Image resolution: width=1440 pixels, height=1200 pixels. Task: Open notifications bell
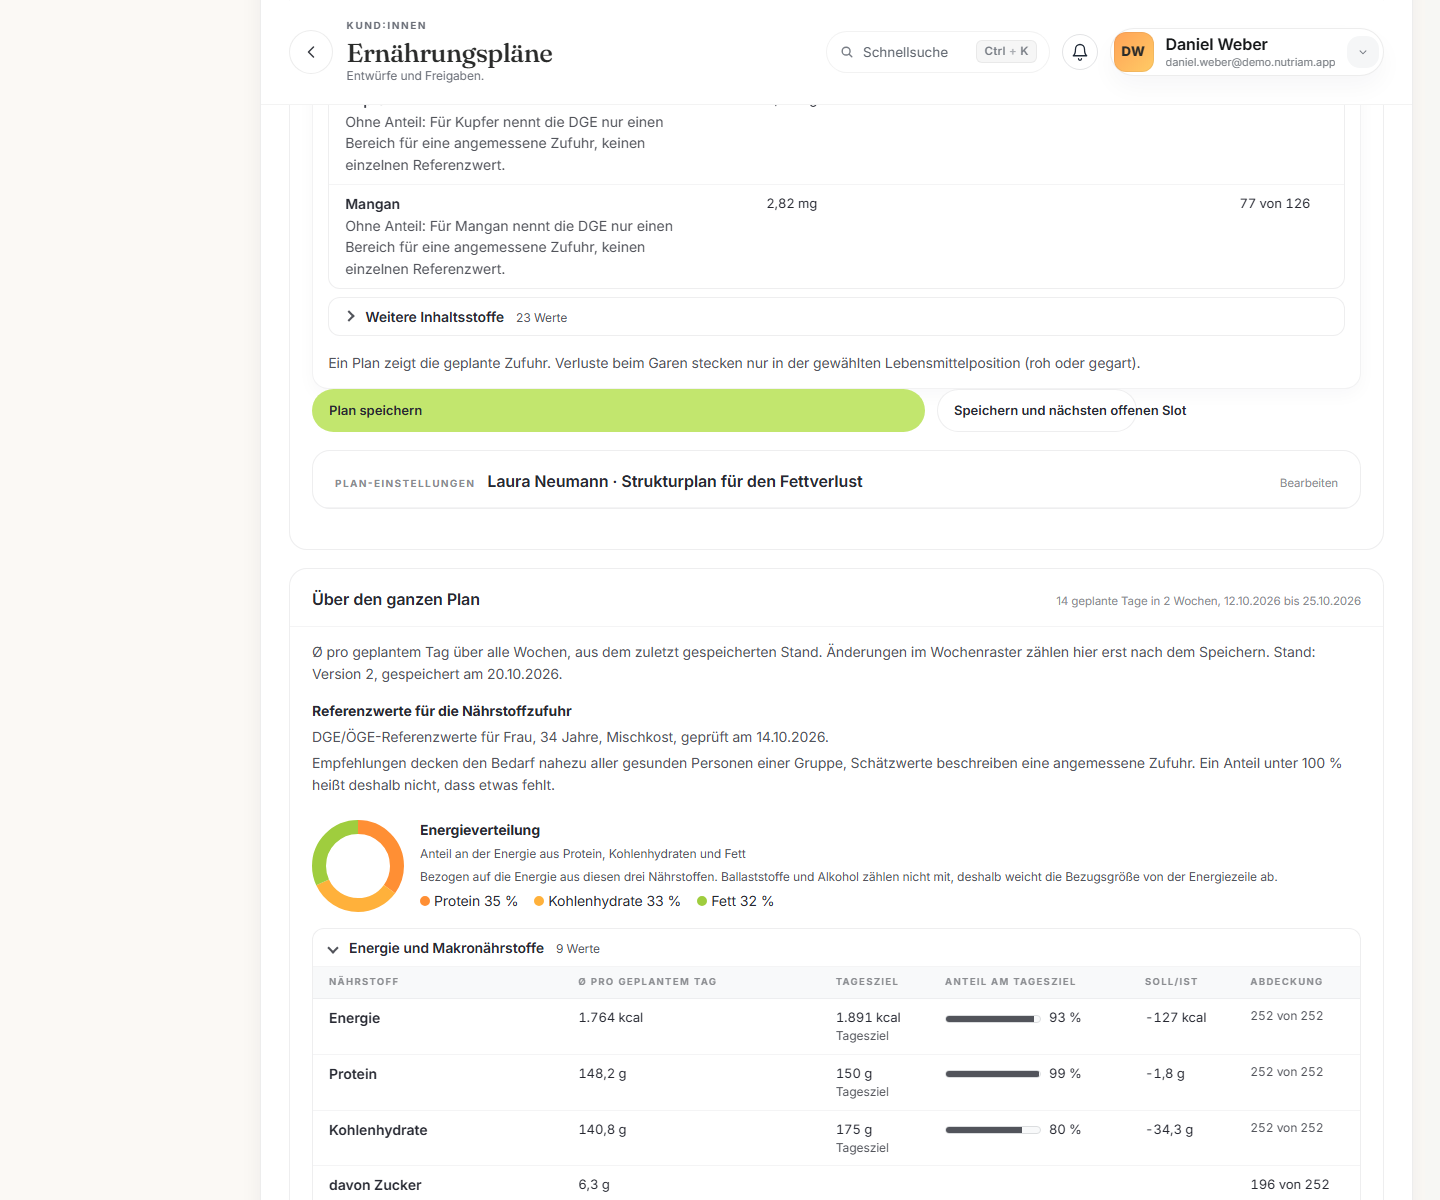[x=1080, y=52]
